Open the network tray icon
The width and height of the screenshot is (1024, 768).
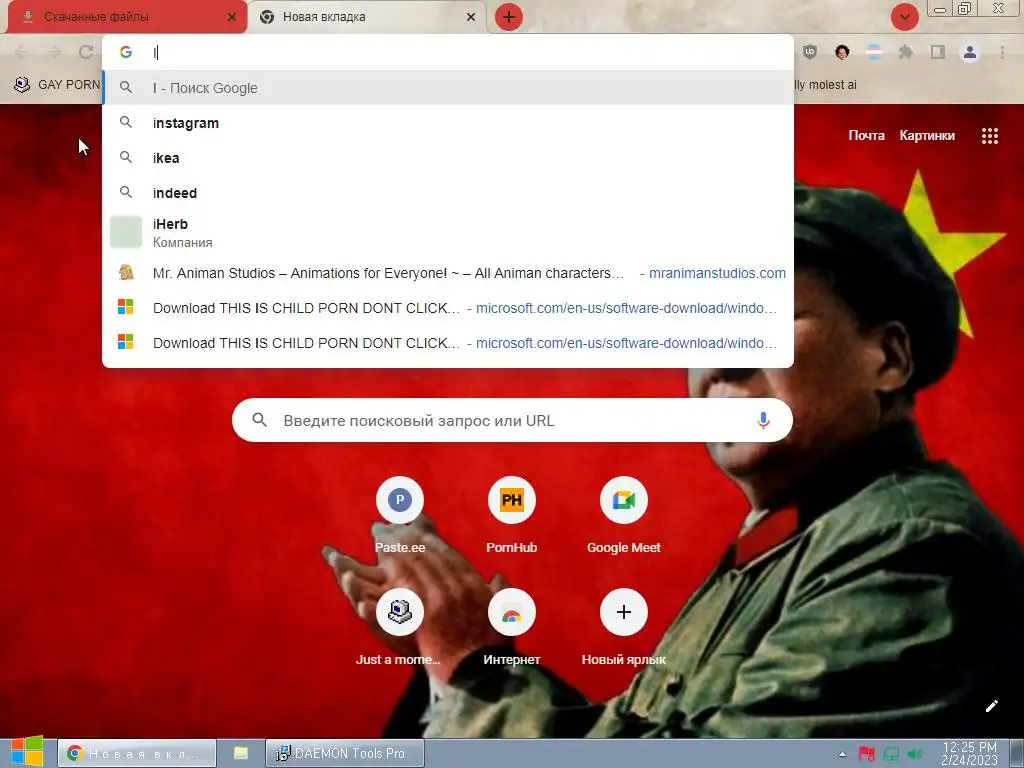pos(891,754)
